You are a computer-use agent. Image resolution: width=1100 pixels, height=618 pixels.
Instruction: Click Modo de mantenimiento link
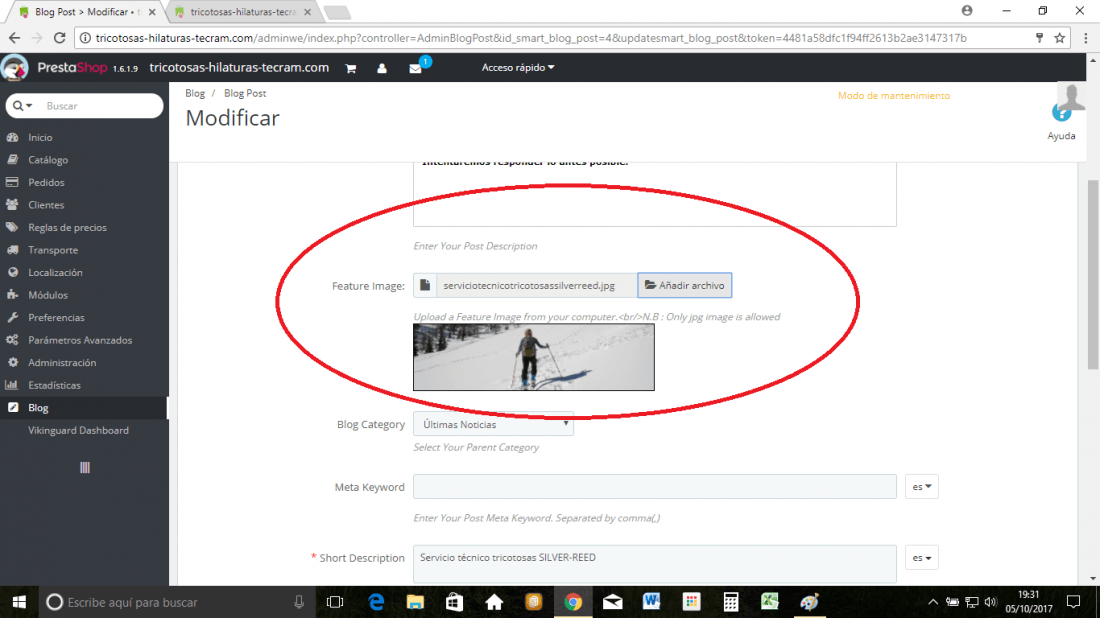pos(894,95)
